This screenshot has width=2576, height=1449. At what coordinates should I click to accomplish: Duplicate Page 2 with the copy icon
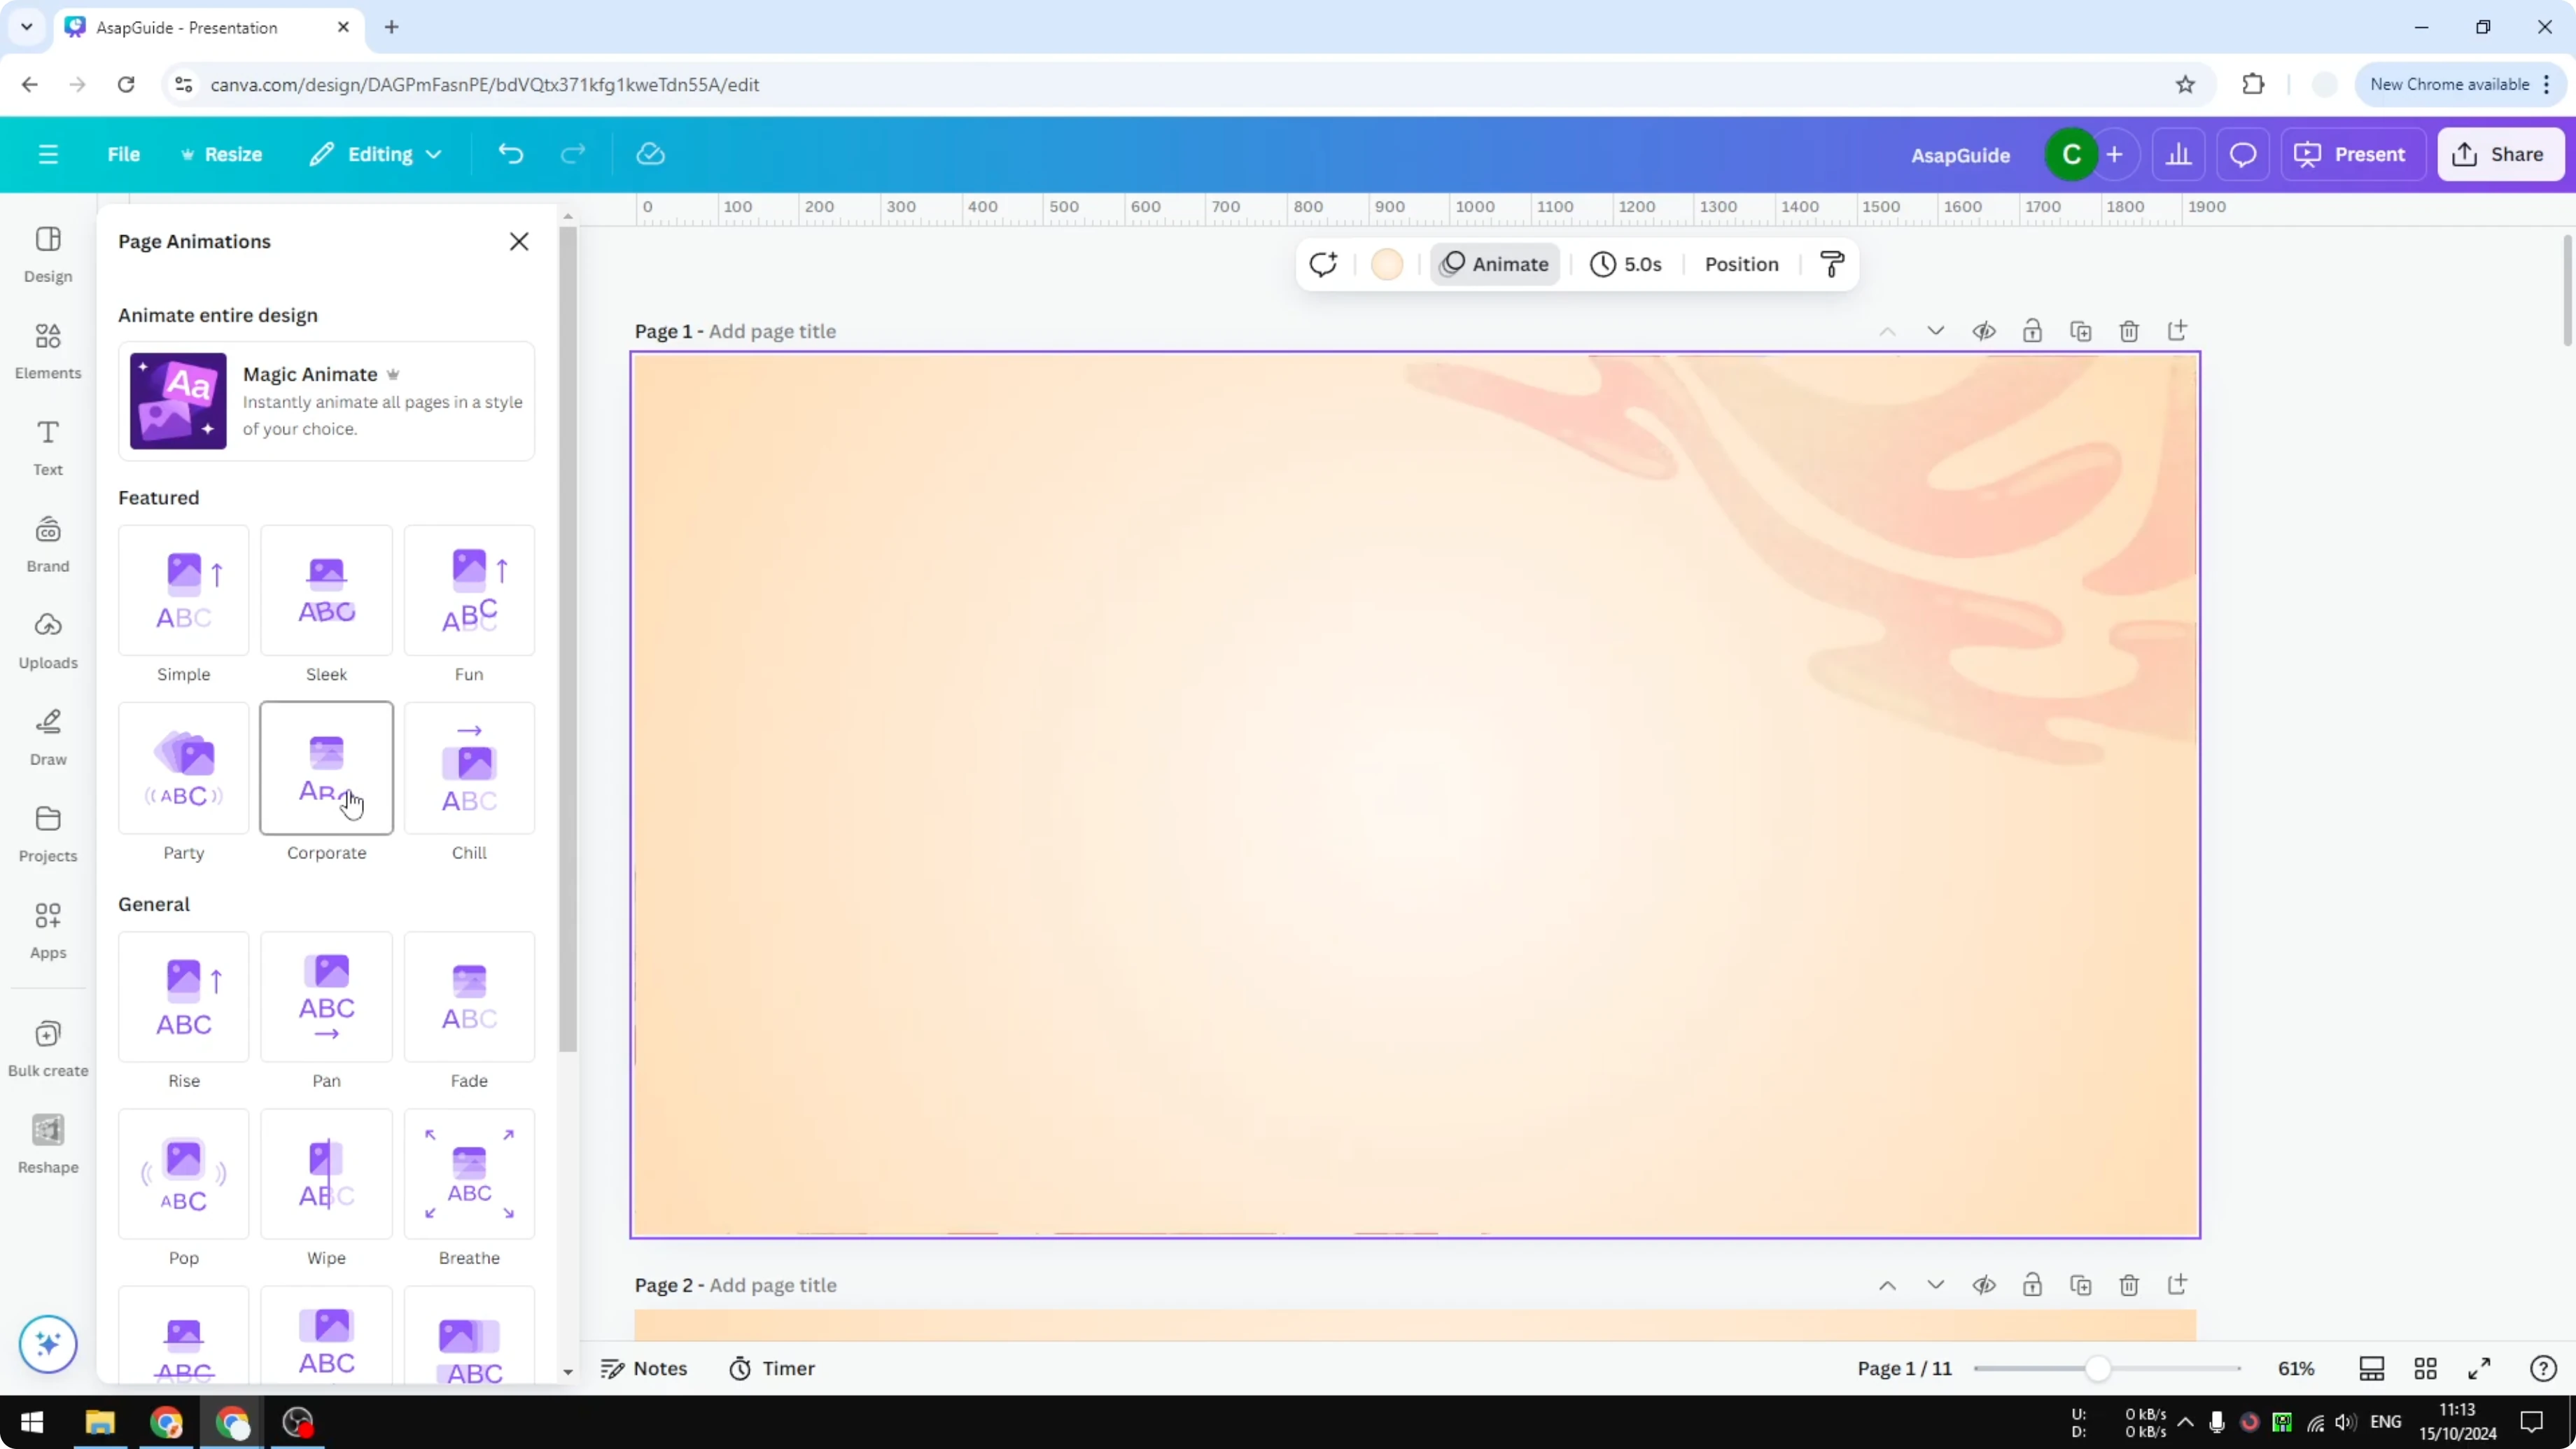2081,1286
